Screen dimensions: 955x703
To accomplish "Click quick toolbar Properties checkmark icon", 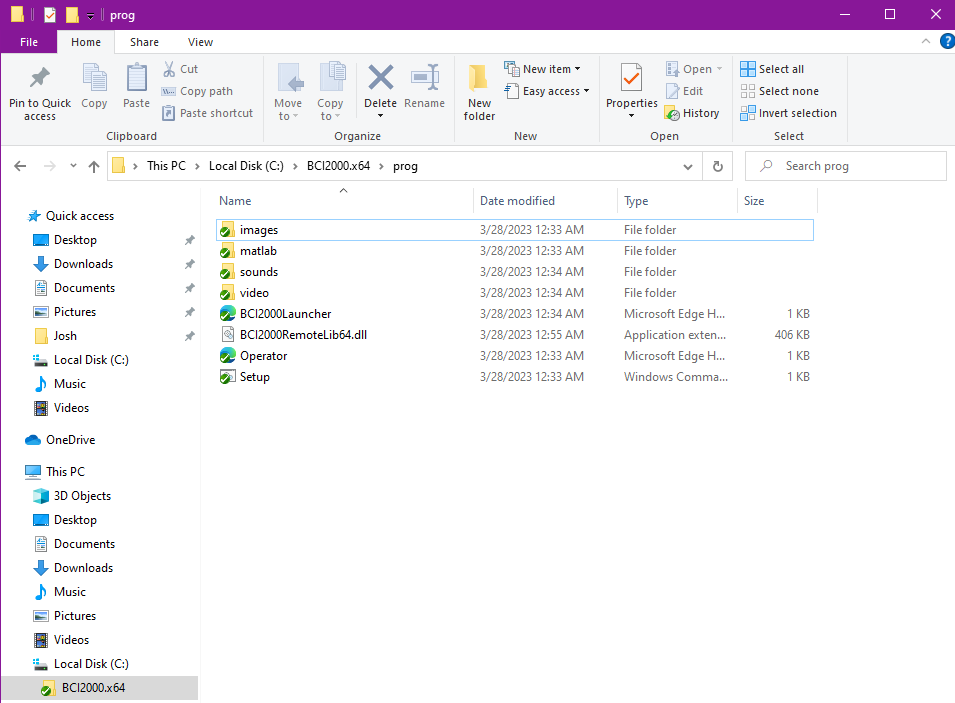I will [50, 15].
